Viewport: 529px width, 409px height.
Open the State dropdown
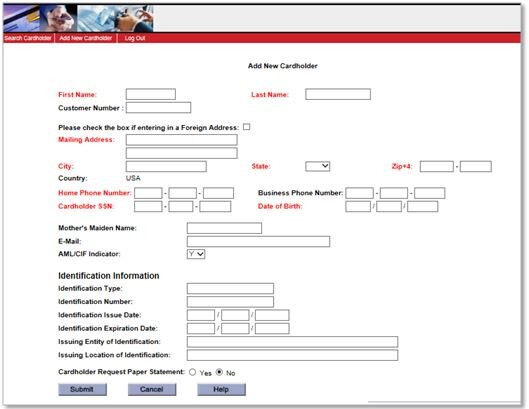point(317,166)
